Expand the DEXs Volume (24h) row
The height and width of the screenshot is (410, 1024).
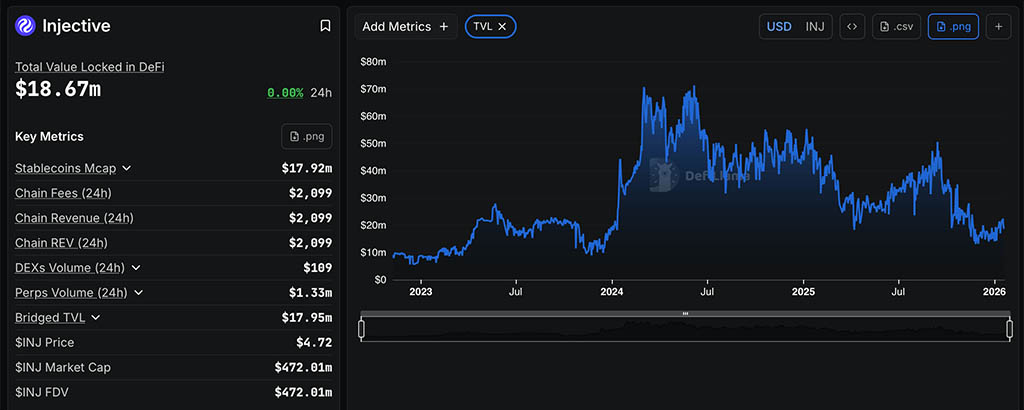136,268
